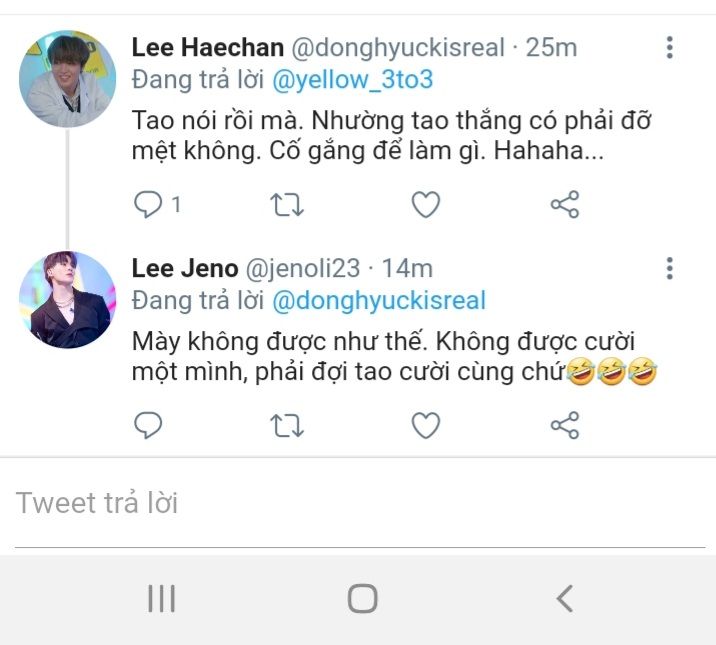Reply to Lee Haechan's tweet
This screenshot has height=645, width=716.
coord(148,205)
